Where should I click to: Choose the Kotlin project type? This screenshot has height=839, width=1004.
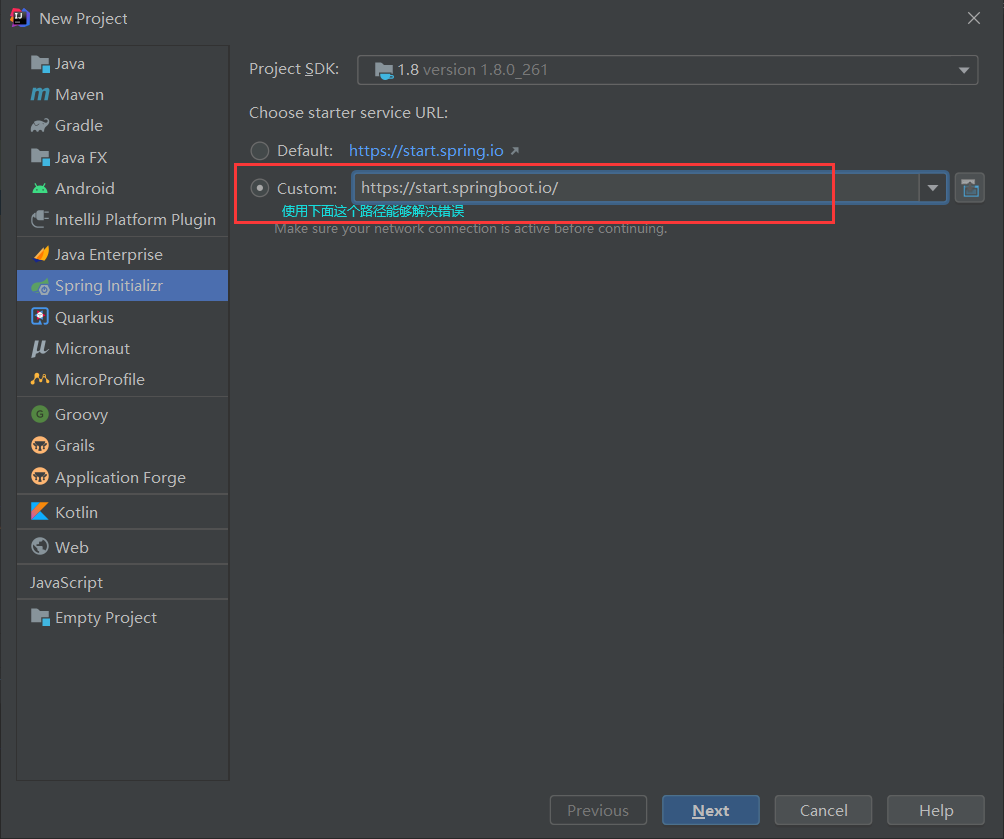pos(78,511)
